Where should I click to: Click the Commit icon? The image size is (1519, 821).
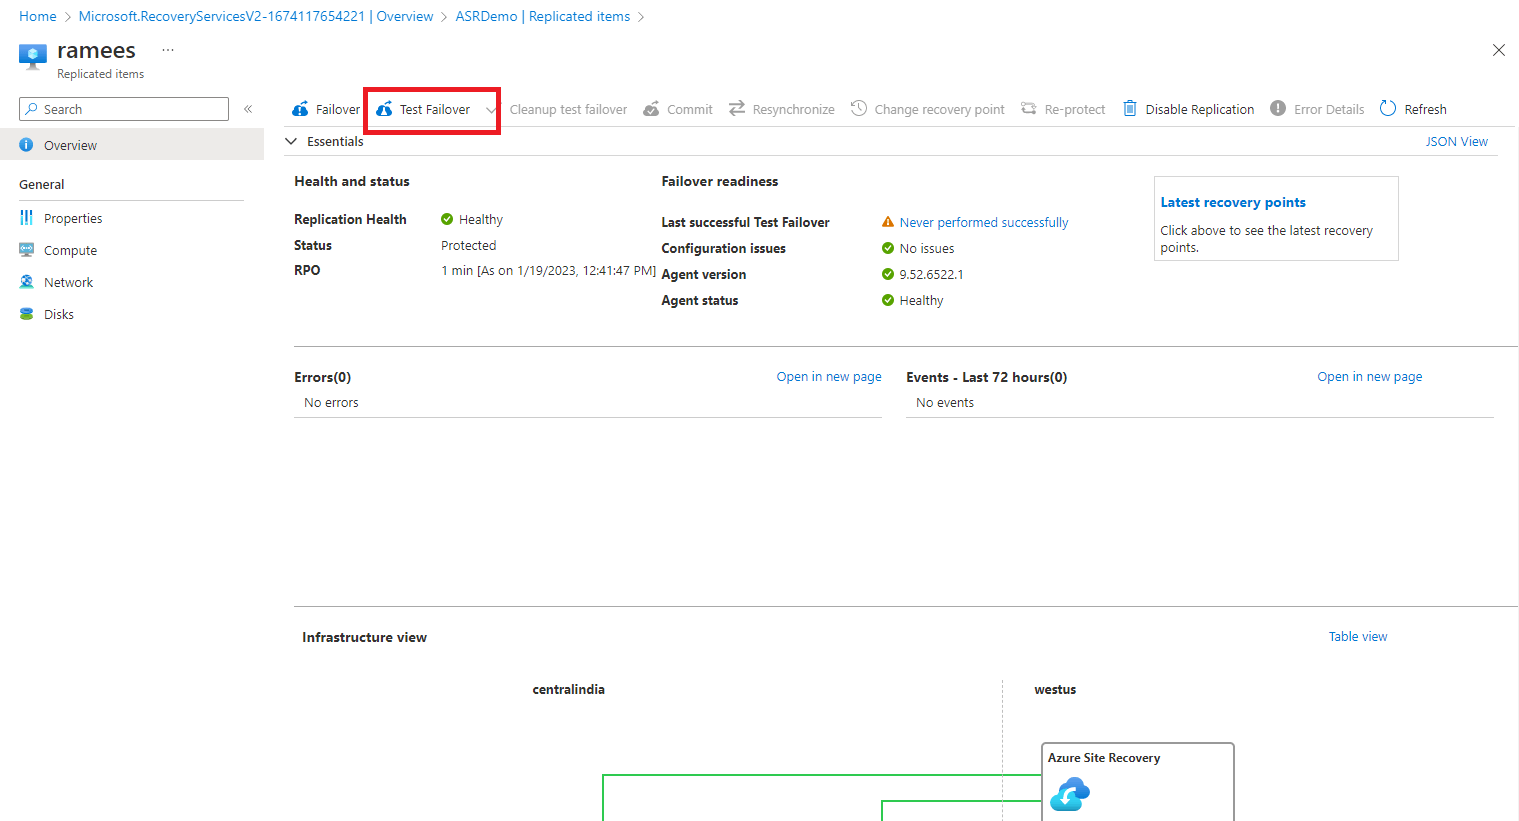coord(651,109)
